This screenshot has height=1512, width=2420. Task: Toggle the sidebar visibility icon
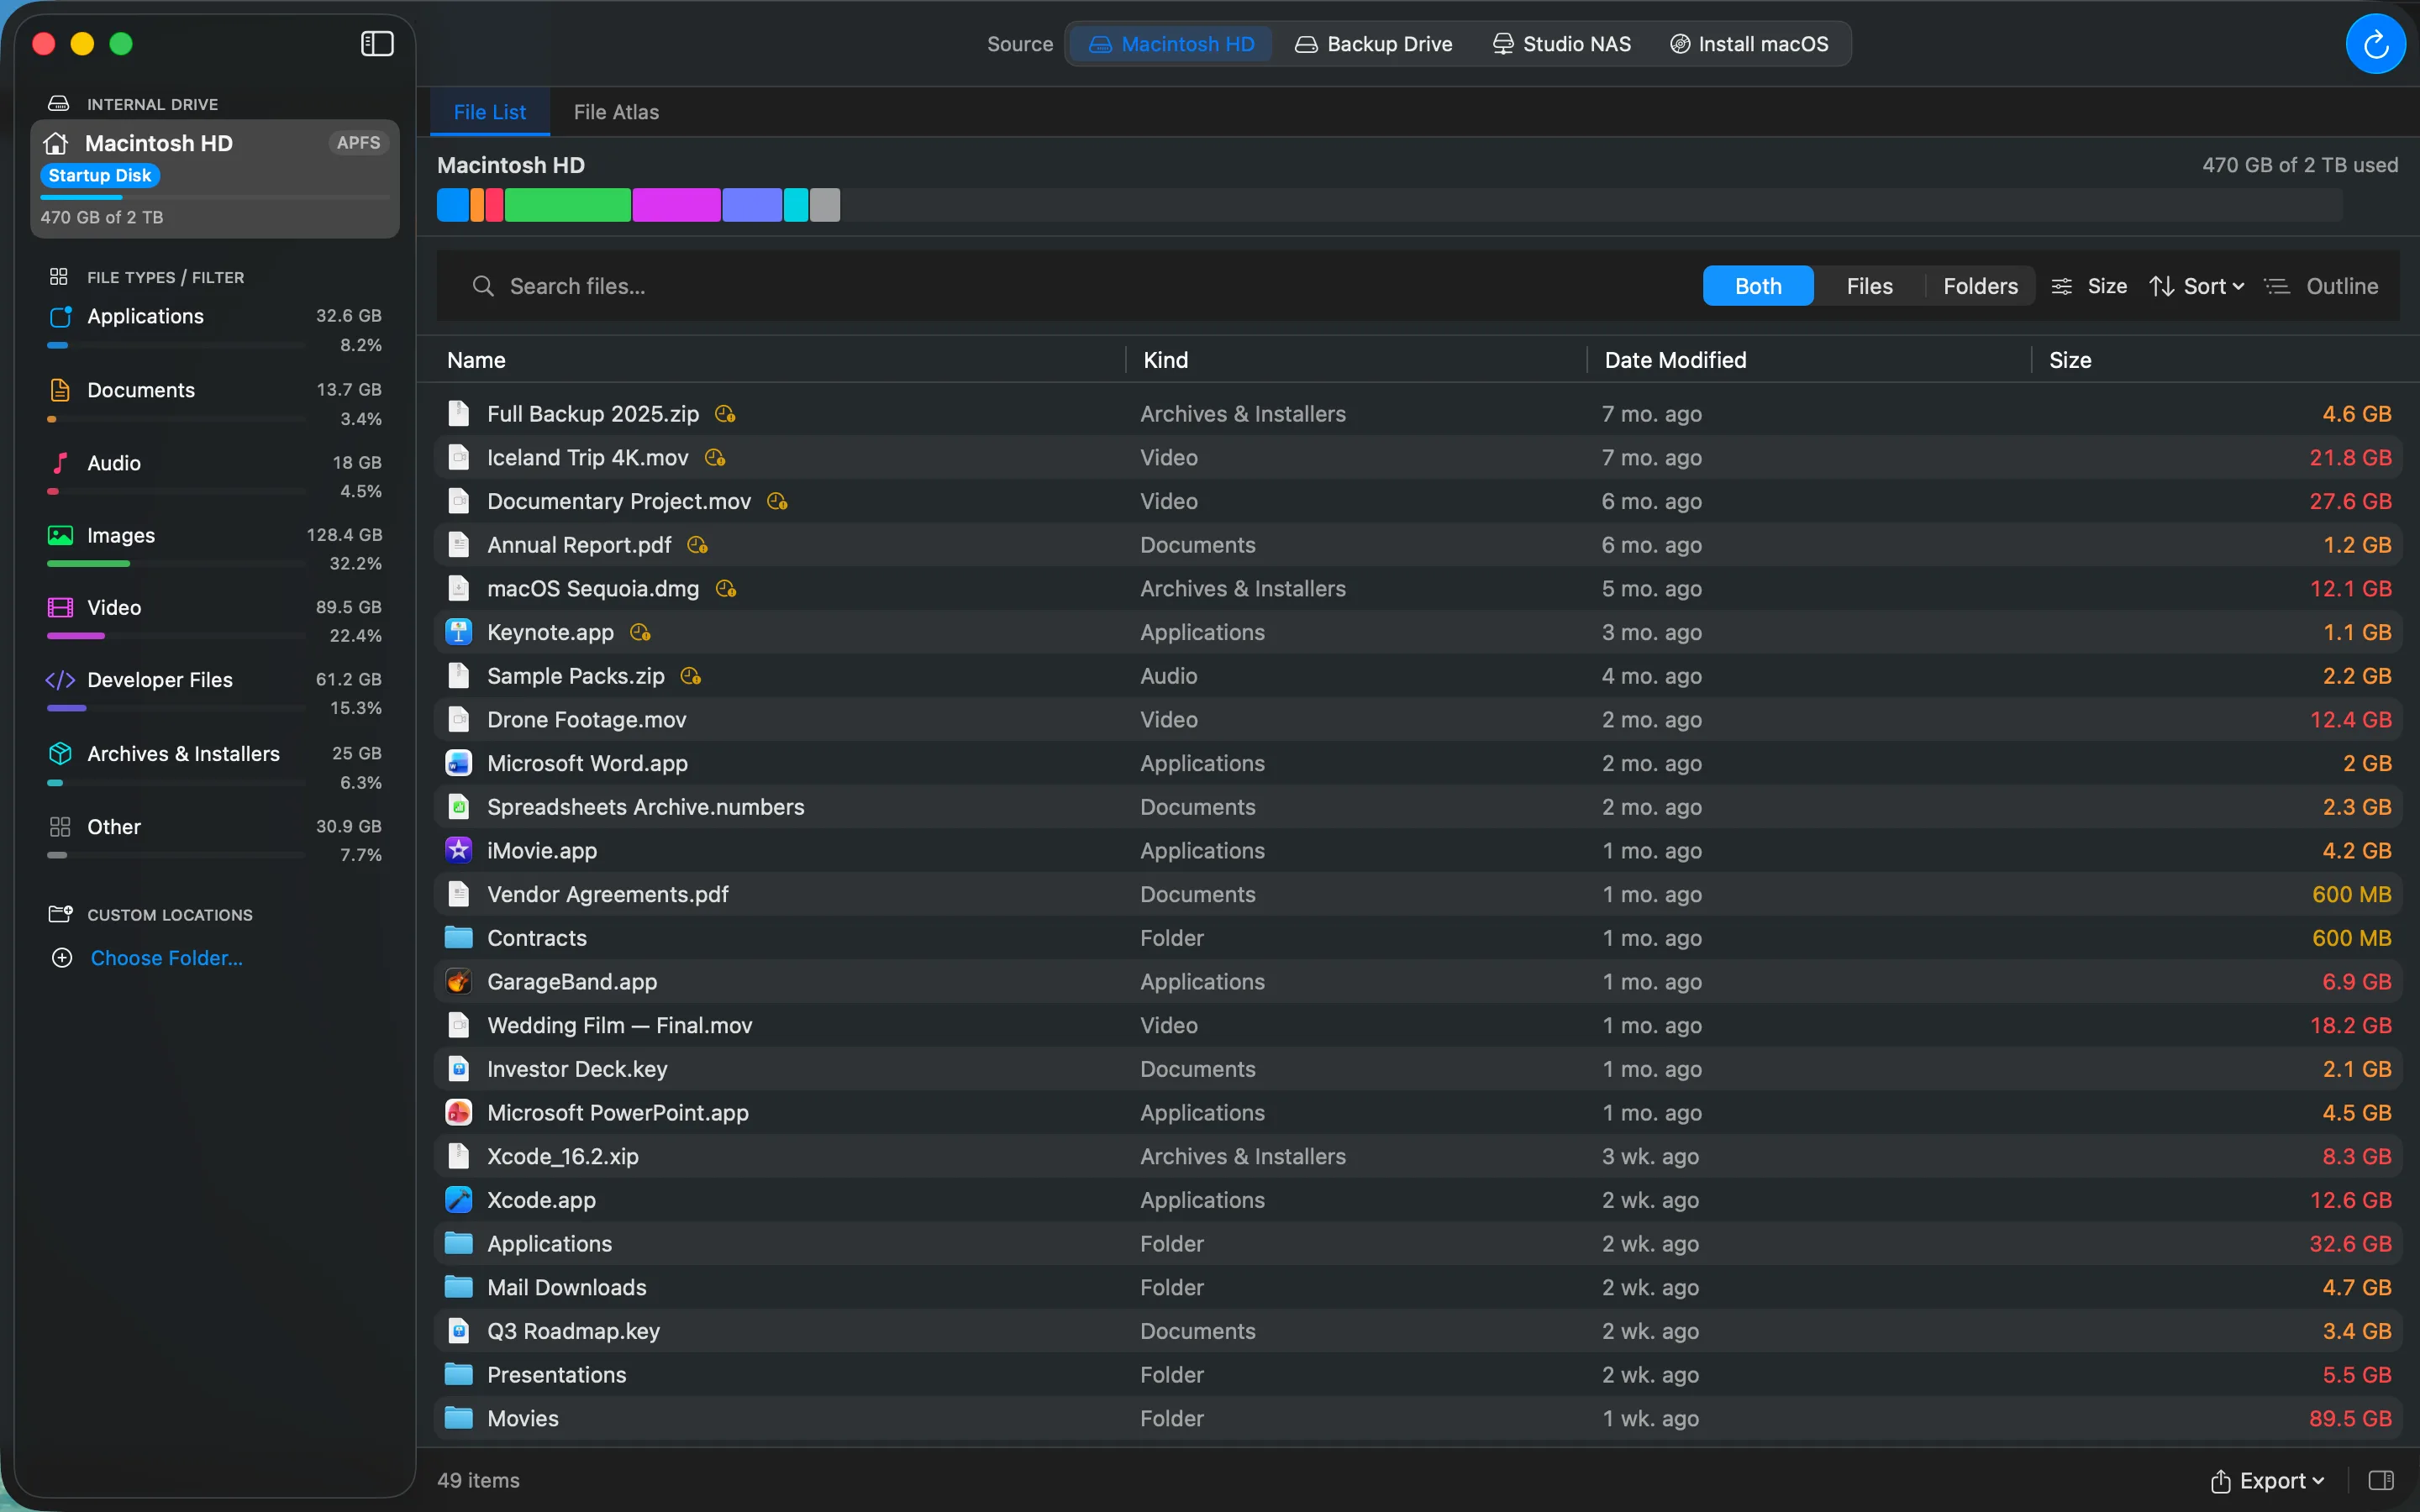(x=377, y=43)
